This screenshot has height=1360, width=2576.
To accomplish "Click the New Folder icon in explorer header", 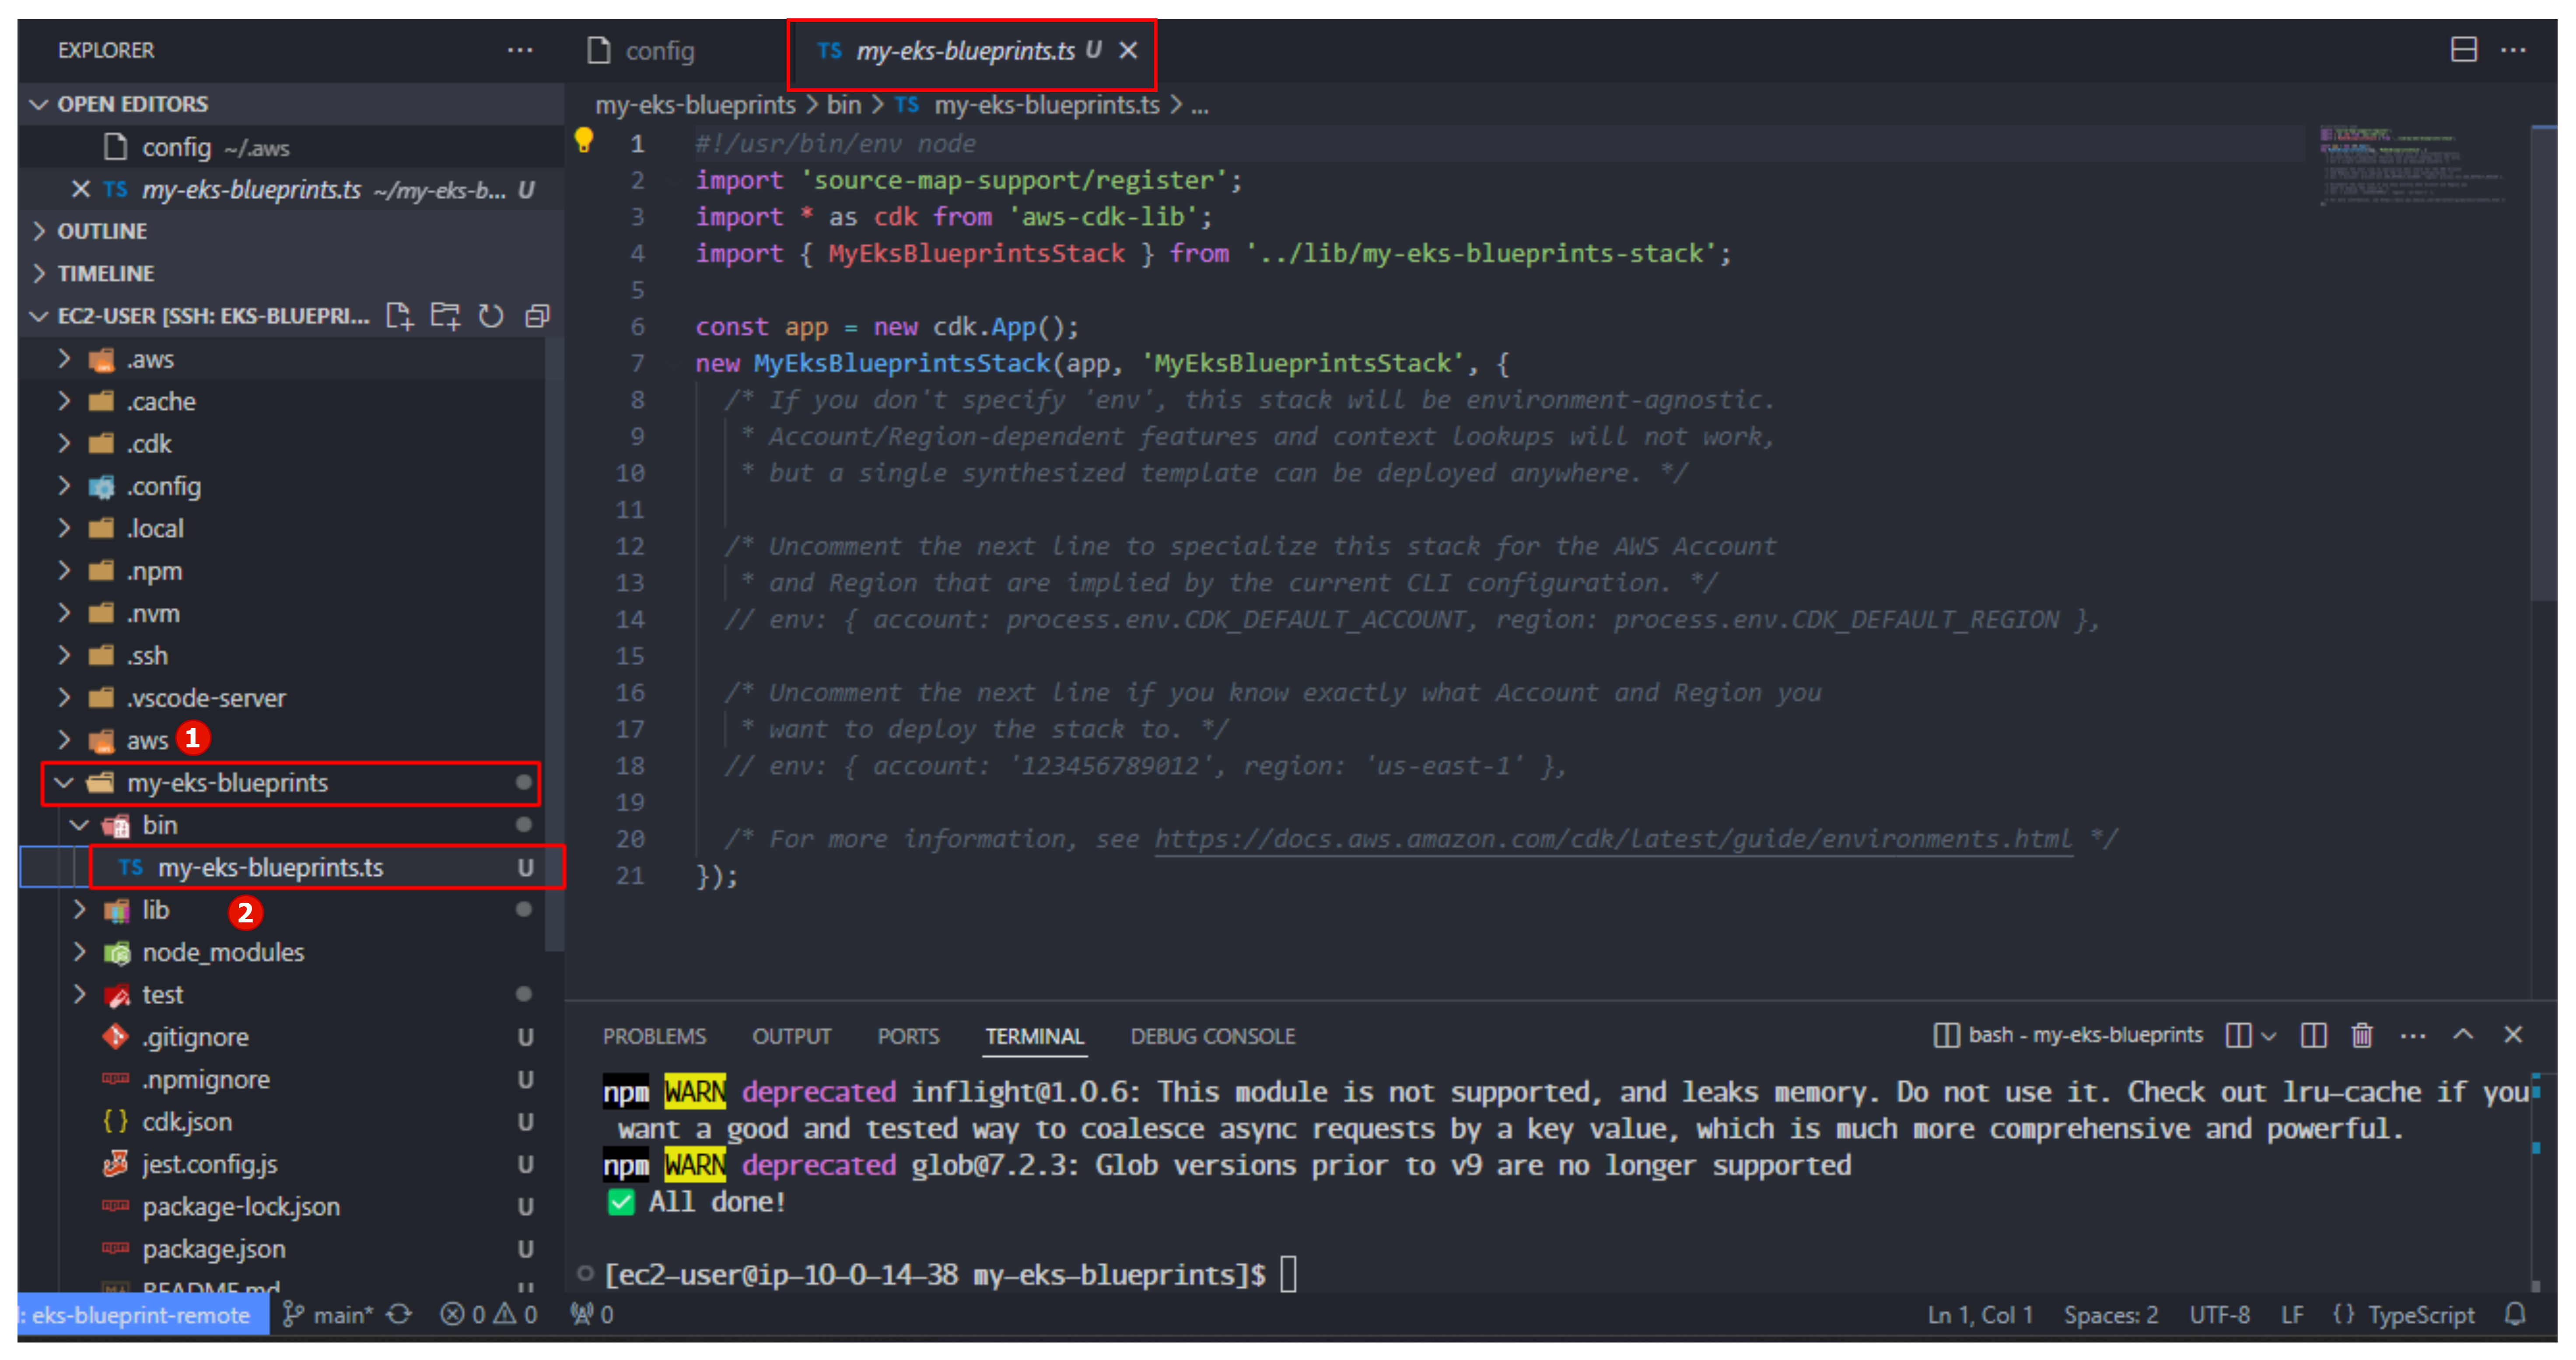I will 445,316.
